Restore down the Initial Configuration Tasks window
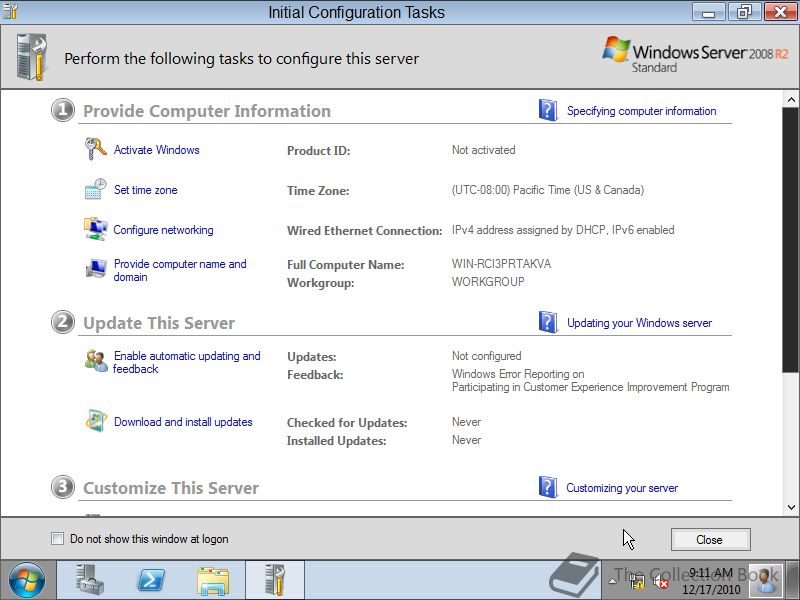The image size is (800, 600). point(744,12)
